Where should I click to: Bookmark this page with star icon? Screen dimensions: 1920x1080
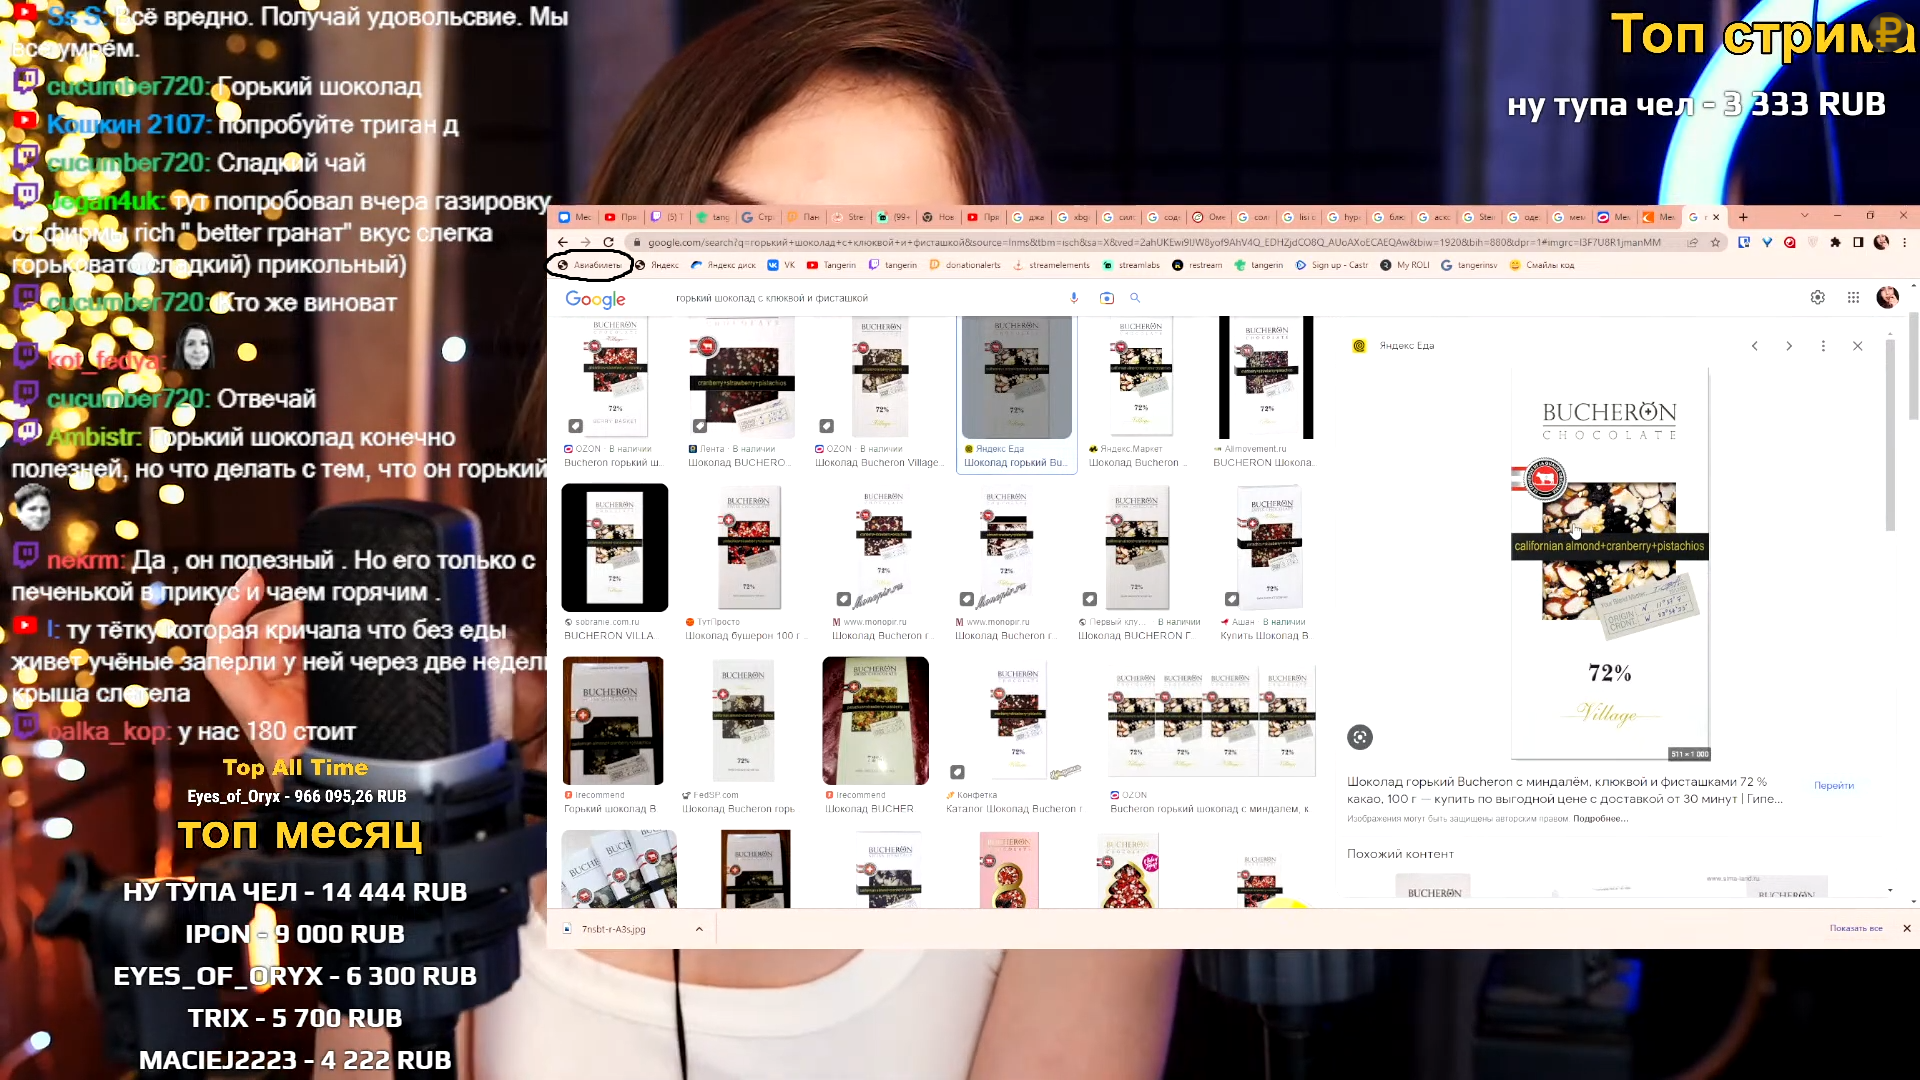[1716, 242]
